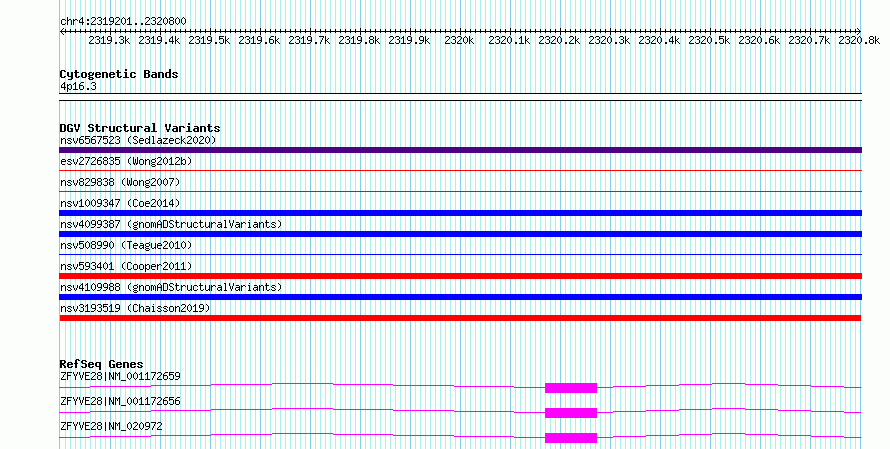Click the 2319.8k ruler position

[x=359, y=40]
